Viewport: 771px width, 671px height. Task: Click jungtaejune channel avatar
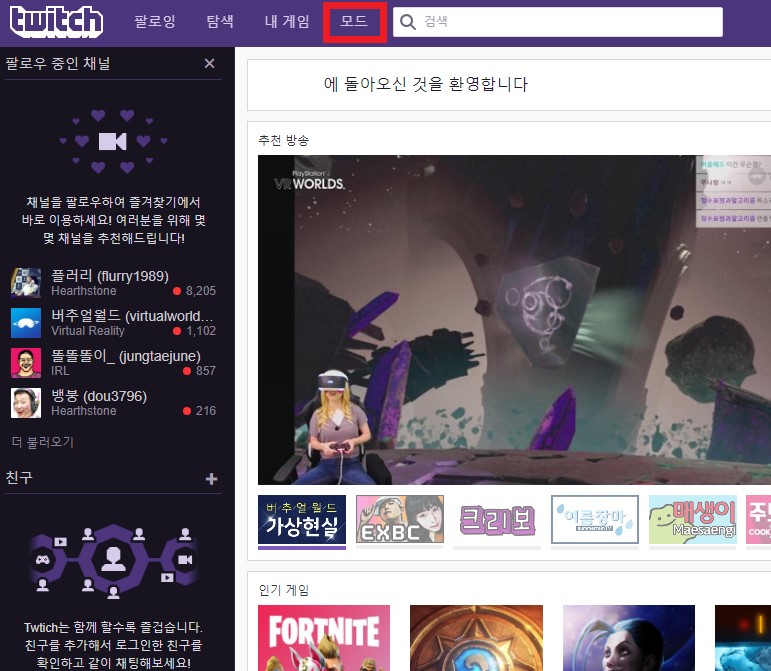pyautogui.click(x=26, y=363)
